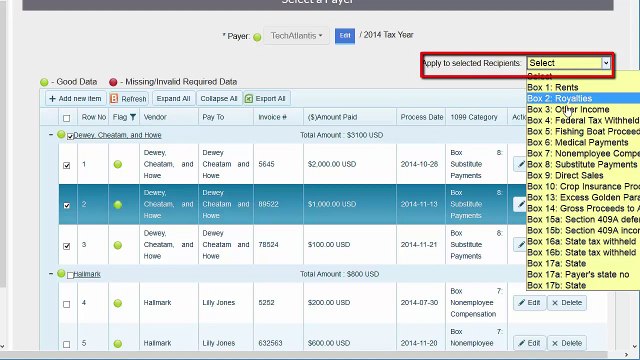
Task: Choose Box 1: Rents option
Action: [583, 87]
